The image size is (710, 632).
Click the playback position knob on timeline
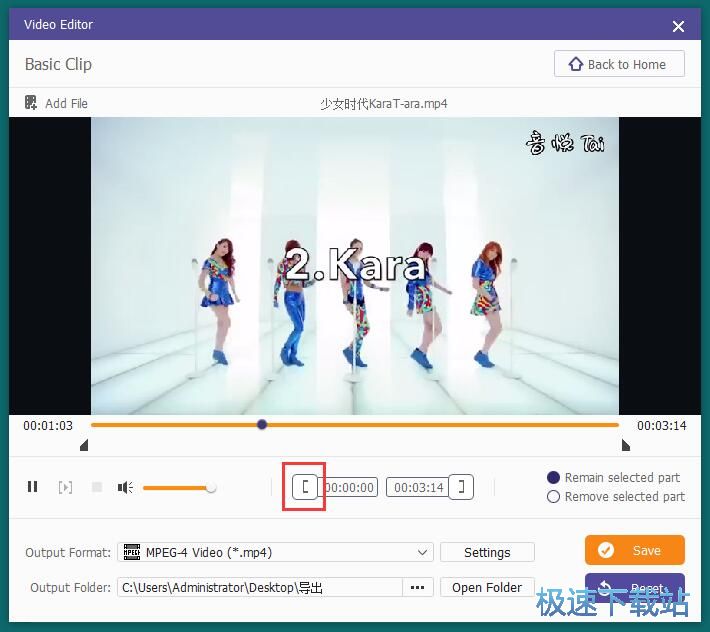click(262, 424)
